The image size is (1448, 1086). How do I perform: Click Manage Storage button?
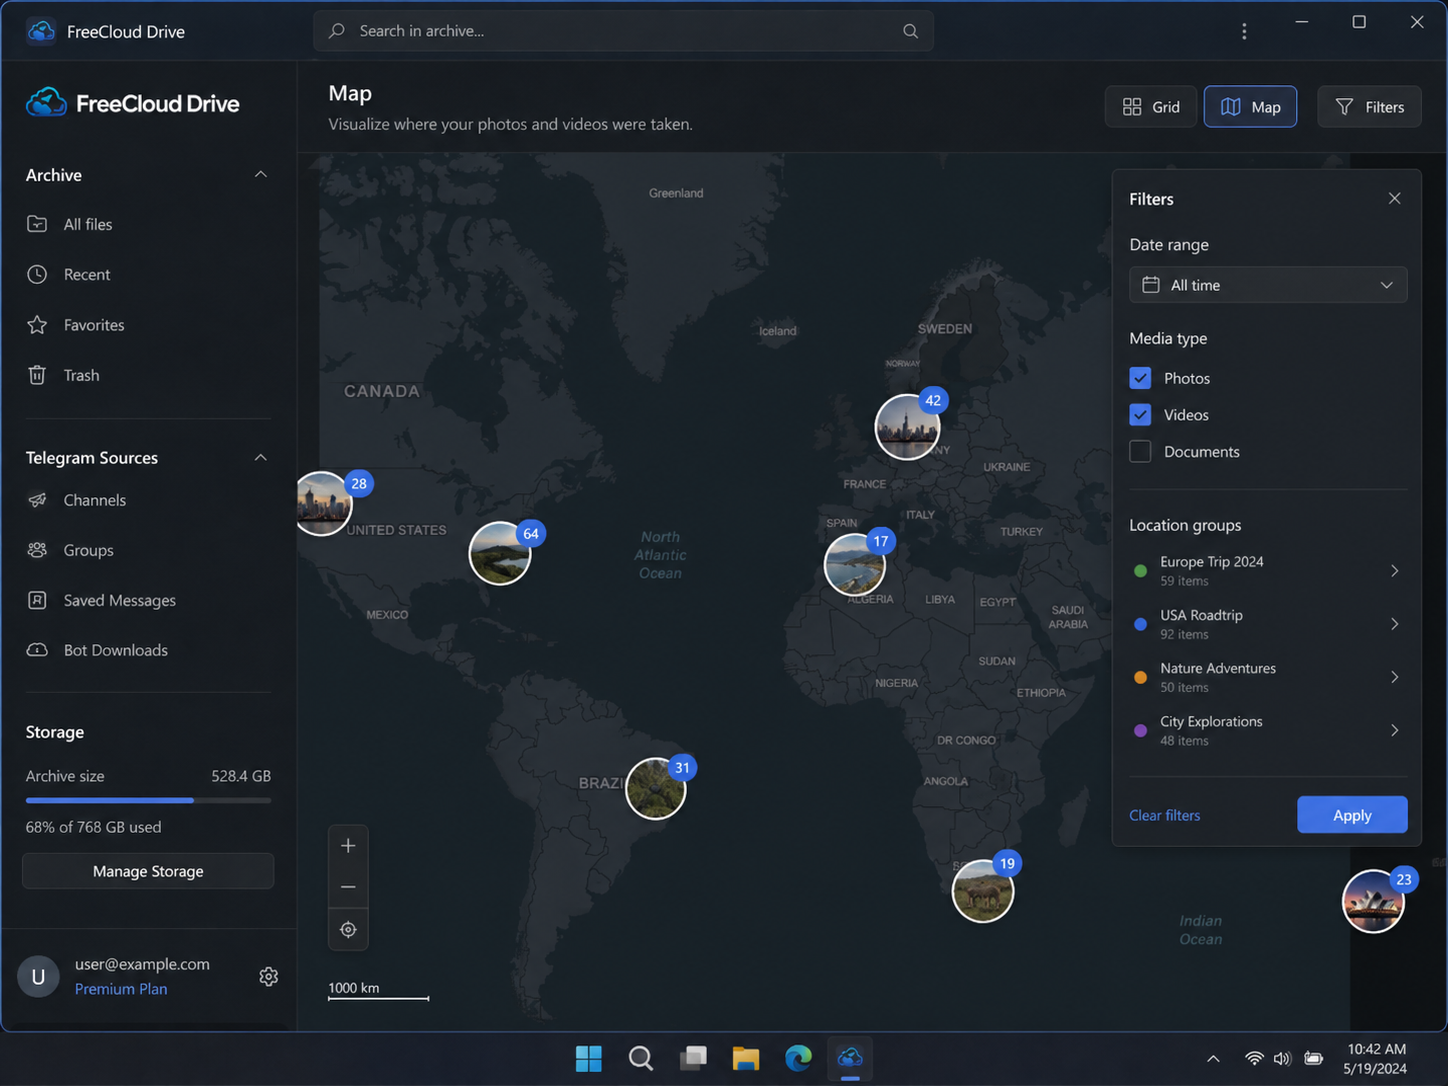point(148,871)
